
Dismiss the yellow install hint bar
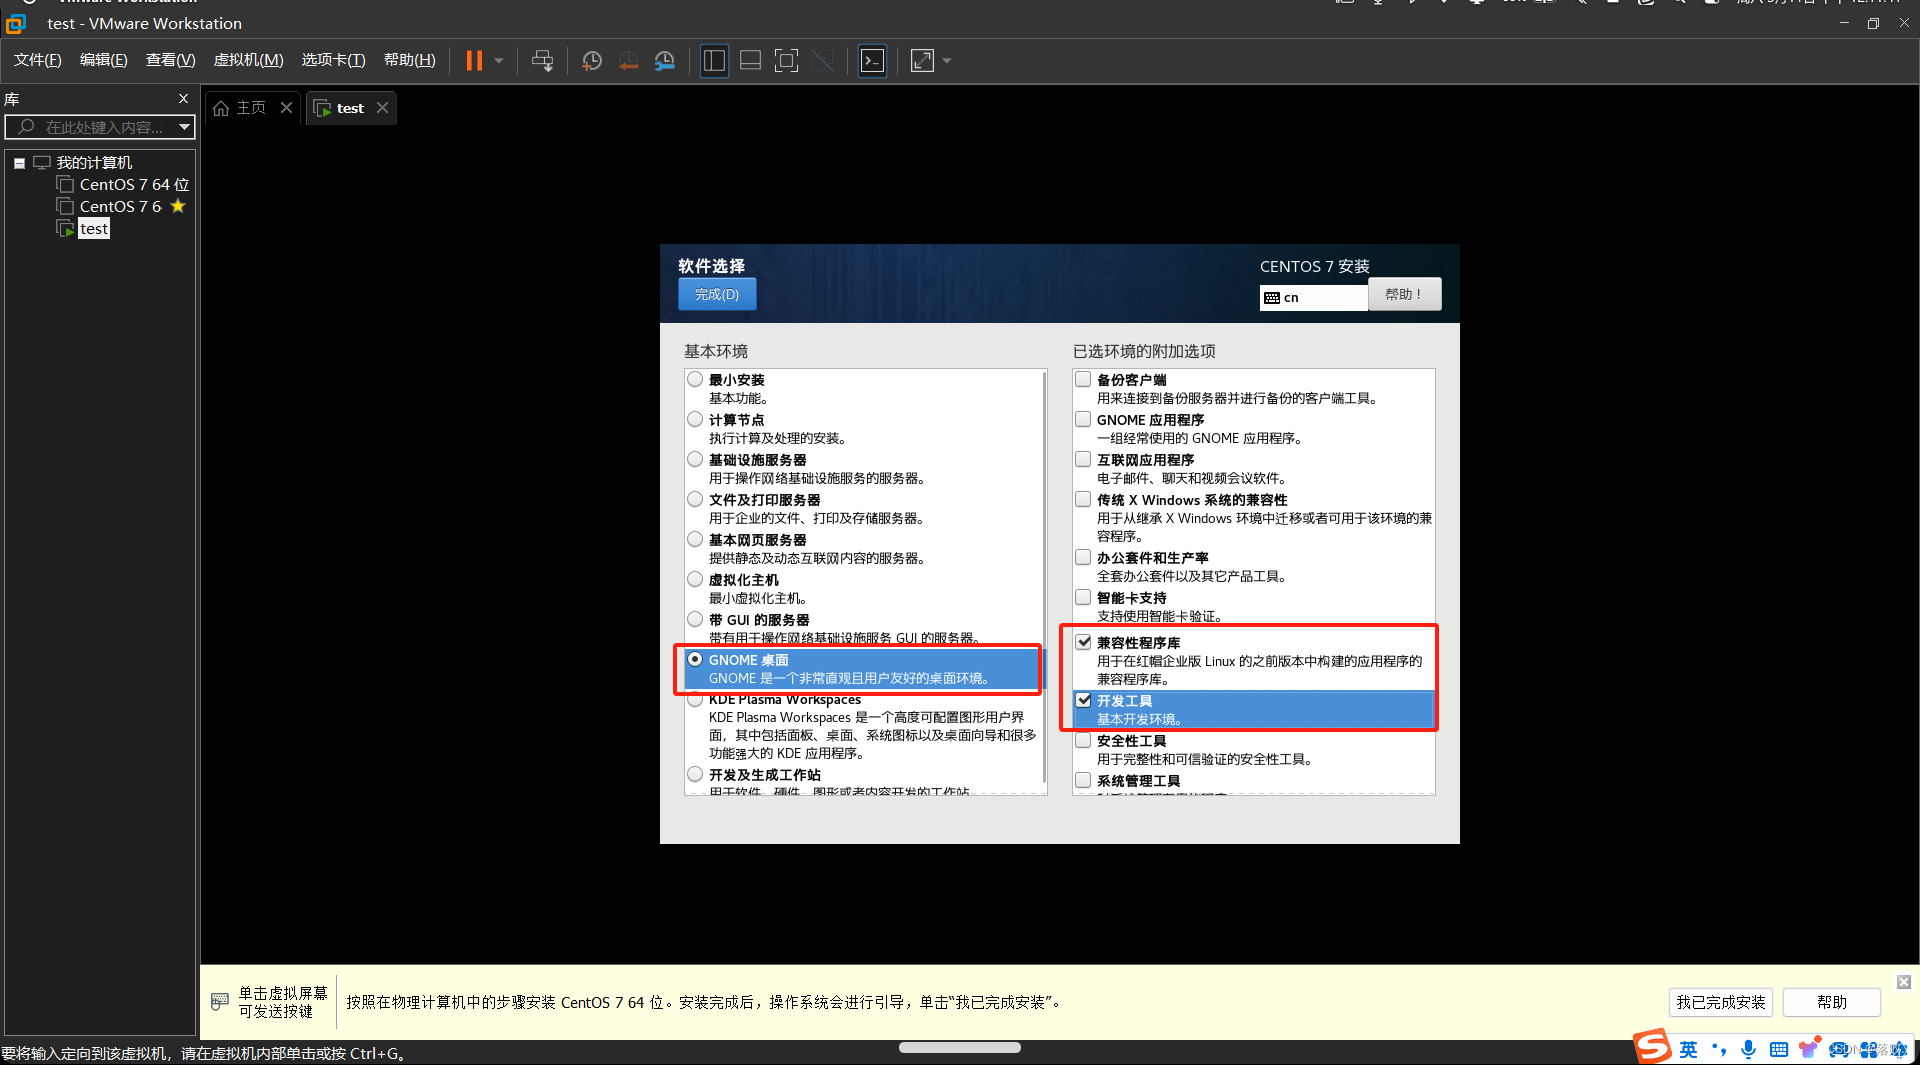pos(1904,982)
